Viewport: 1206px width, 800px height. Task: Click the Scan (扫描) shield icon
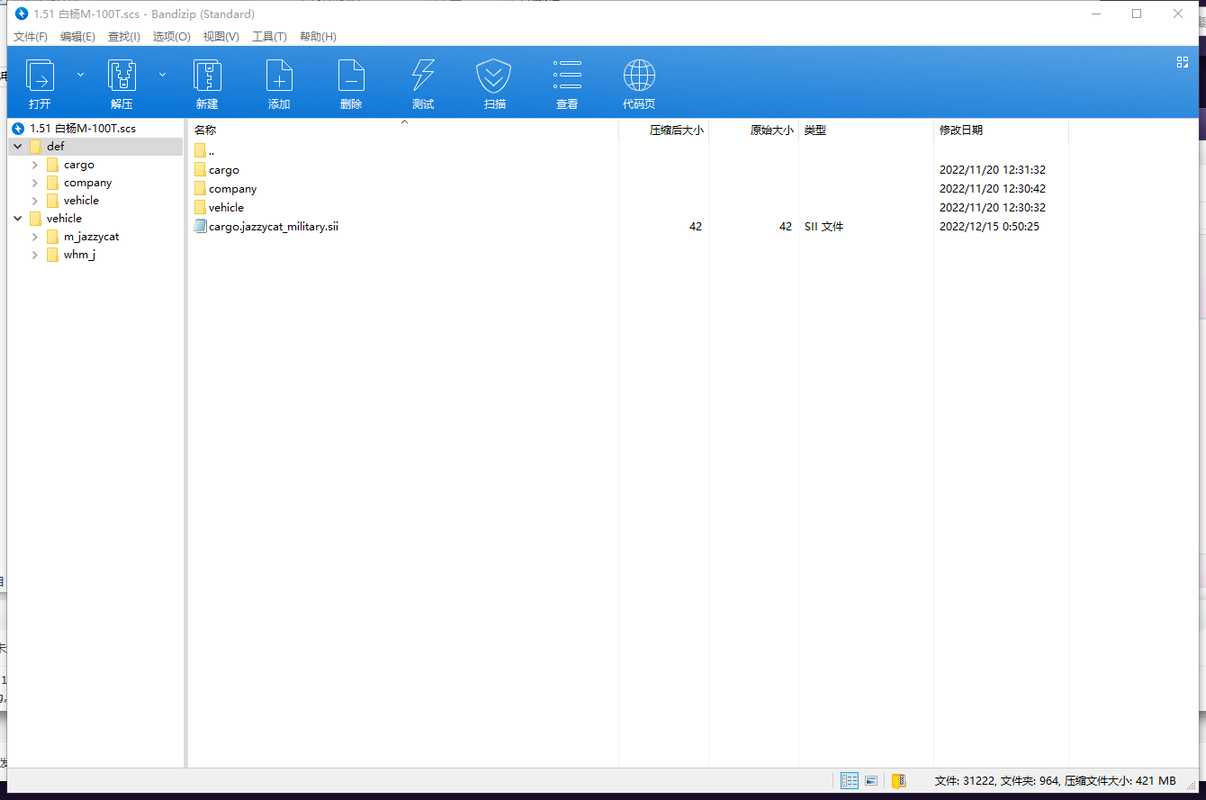click(x=494, y=76)
